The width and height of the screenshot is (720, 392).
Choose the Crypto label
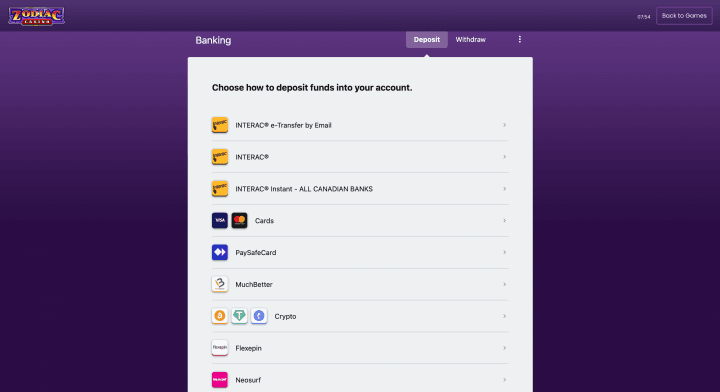point(285,317)
